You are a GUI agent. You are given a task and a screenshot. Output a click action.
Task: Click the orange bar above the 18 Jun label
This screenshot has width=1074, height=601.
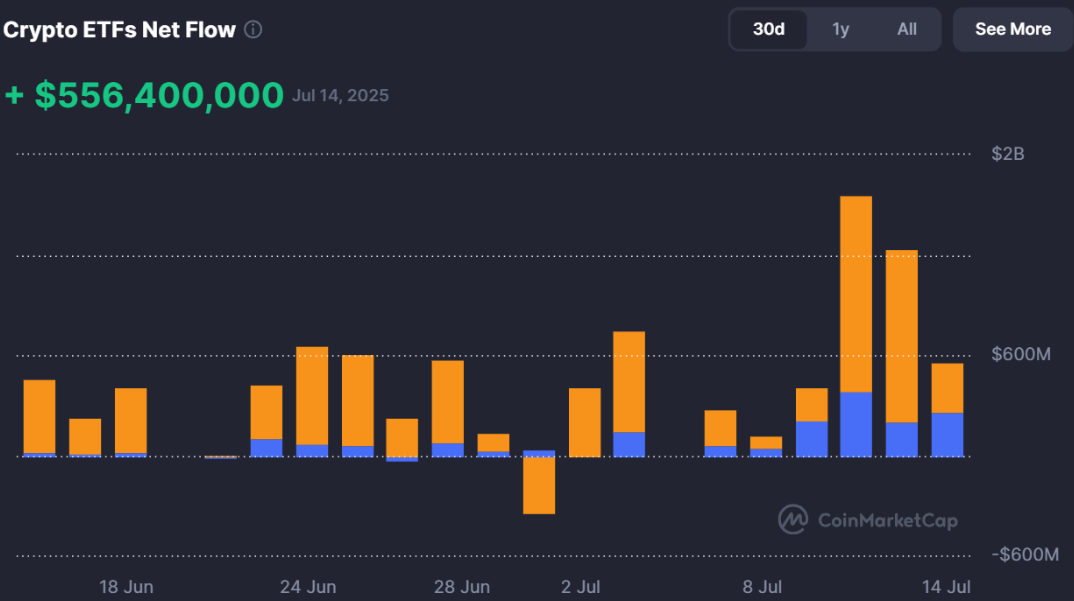click(x=130, y=421)
